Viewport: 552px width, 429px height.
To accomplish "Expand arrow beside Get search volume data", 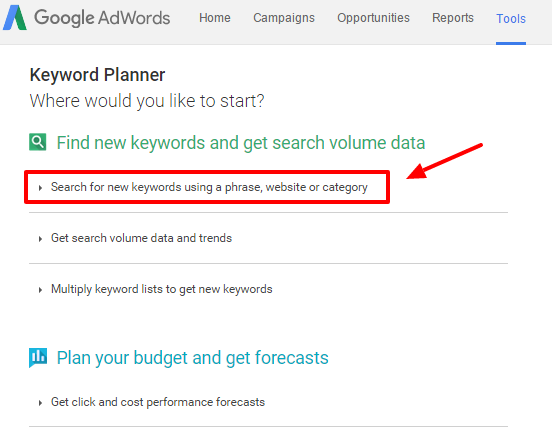I will coord(40,239).
